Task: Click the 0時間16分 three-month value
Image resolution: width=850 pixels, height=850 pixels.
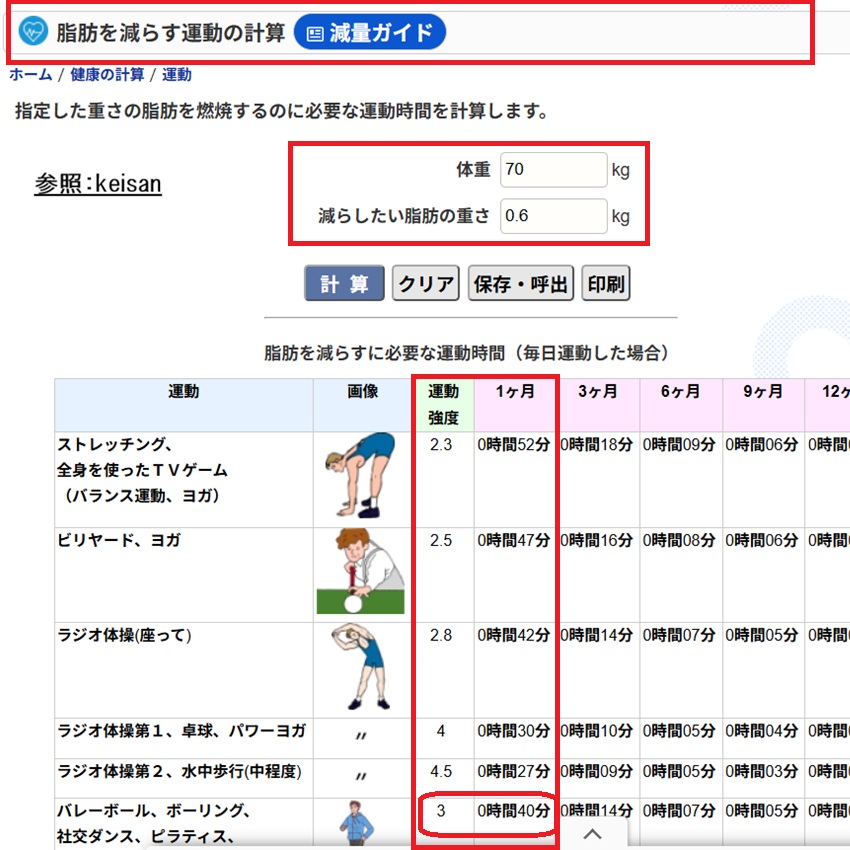Action: [x=597, y=540]
